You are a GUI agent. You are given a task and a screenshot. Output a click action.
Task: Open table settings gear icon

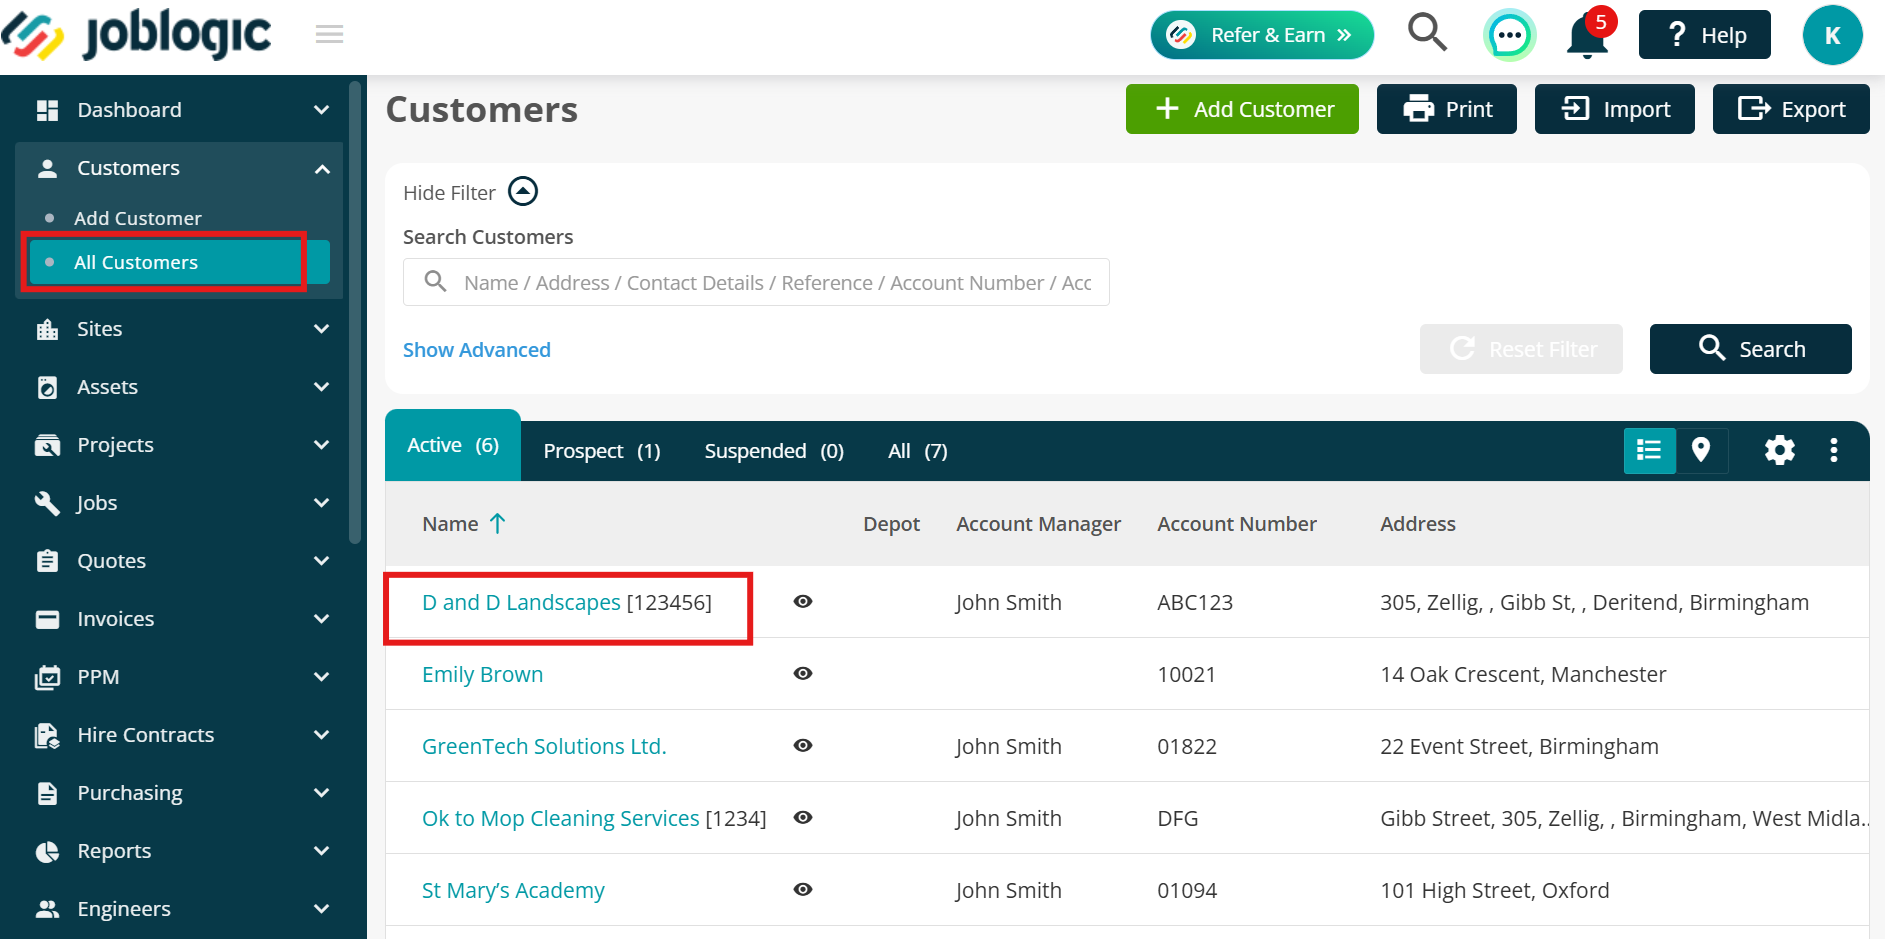point(1779,450)
